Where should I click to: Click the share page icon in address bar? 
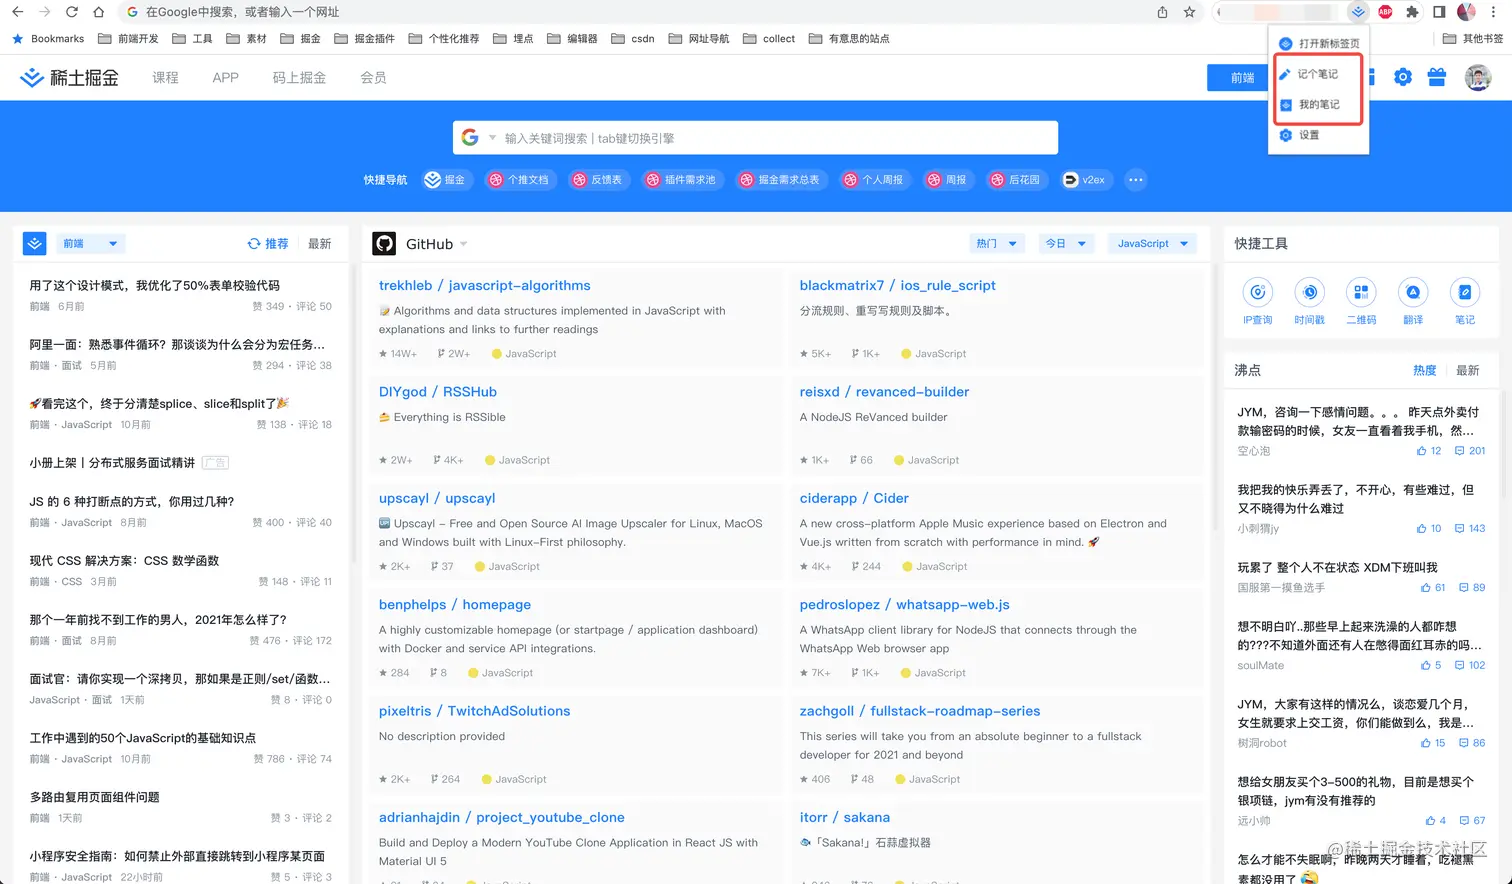click(x=1162, y=12)
